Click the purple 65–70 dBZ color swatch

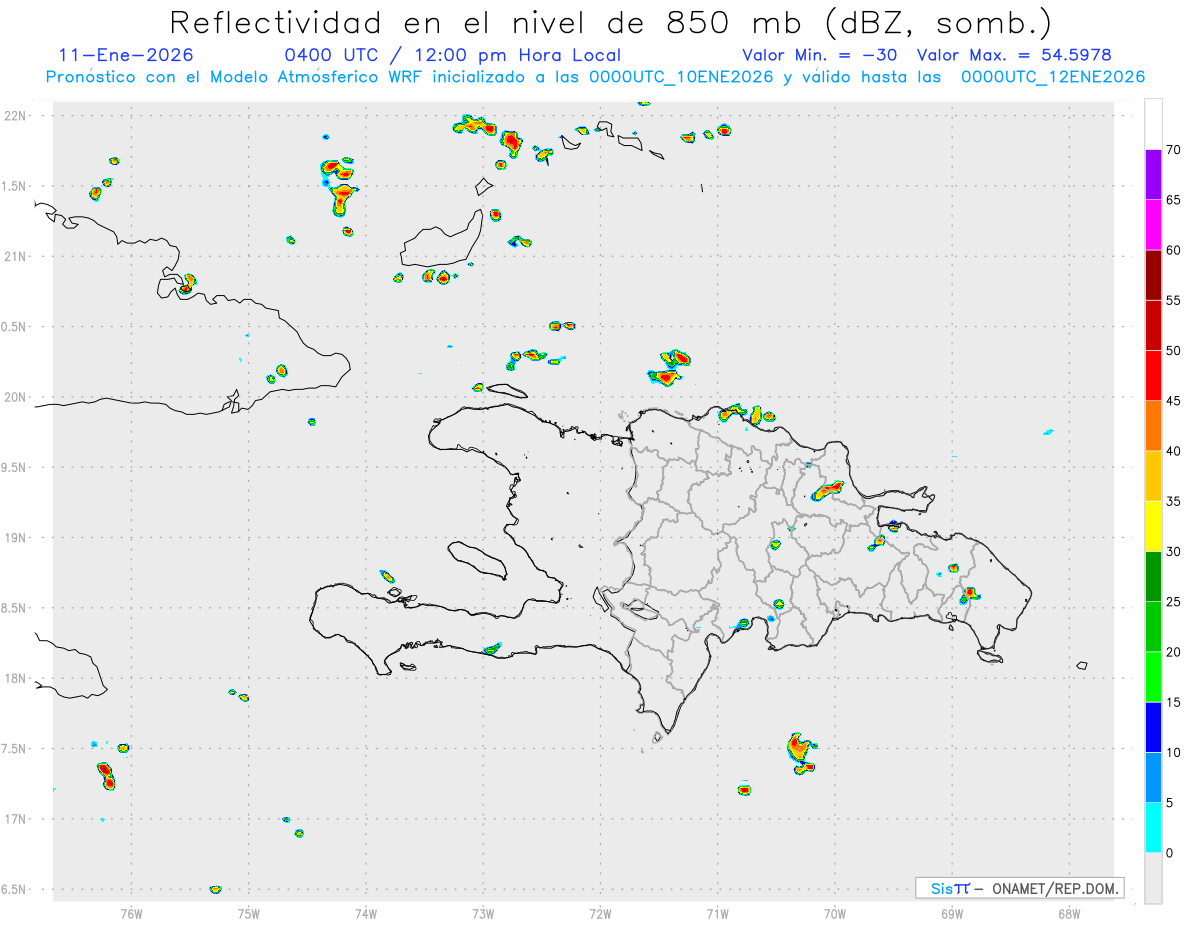pyautogui.click(x=1153, y=175)
